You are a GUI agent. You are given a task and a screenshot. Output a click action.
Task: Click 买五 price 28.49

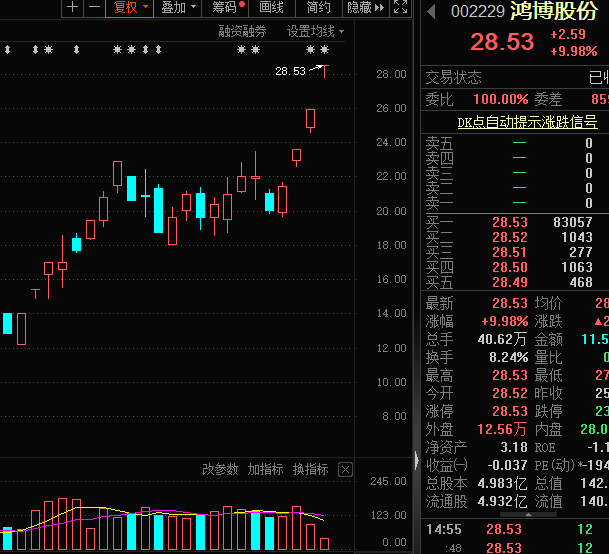pos(510,282)
